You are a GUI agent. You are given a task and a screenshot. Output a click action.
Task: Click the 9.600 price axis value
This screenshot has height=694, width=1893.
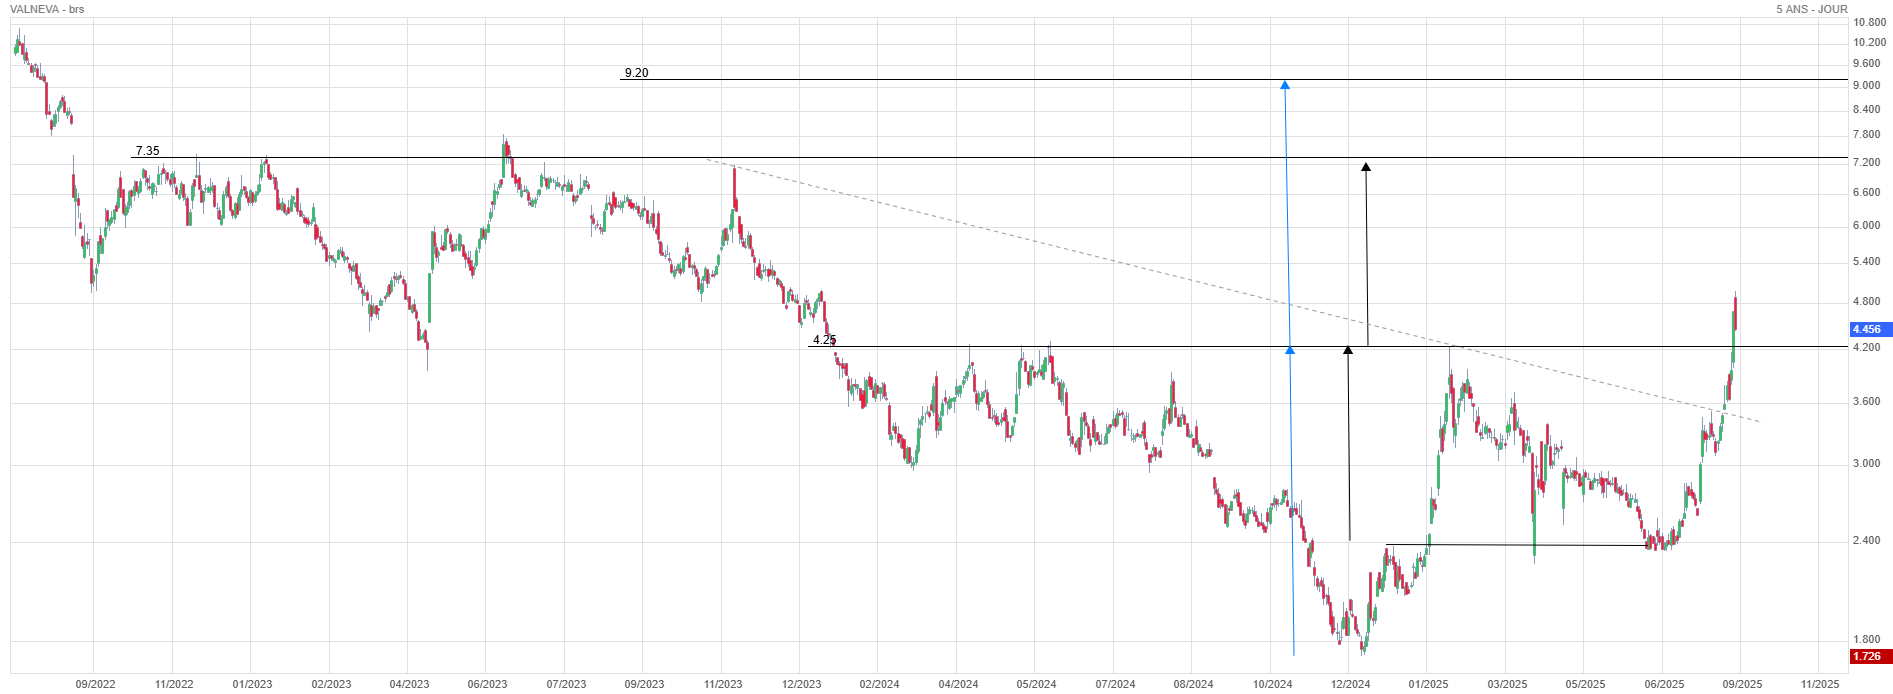click(1867, 63)
